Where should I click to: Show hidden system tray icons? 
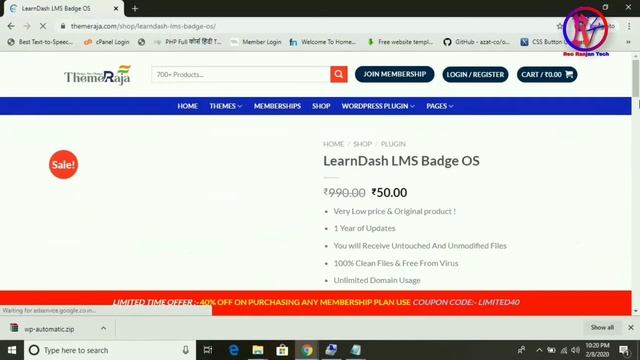click(539, 350)
